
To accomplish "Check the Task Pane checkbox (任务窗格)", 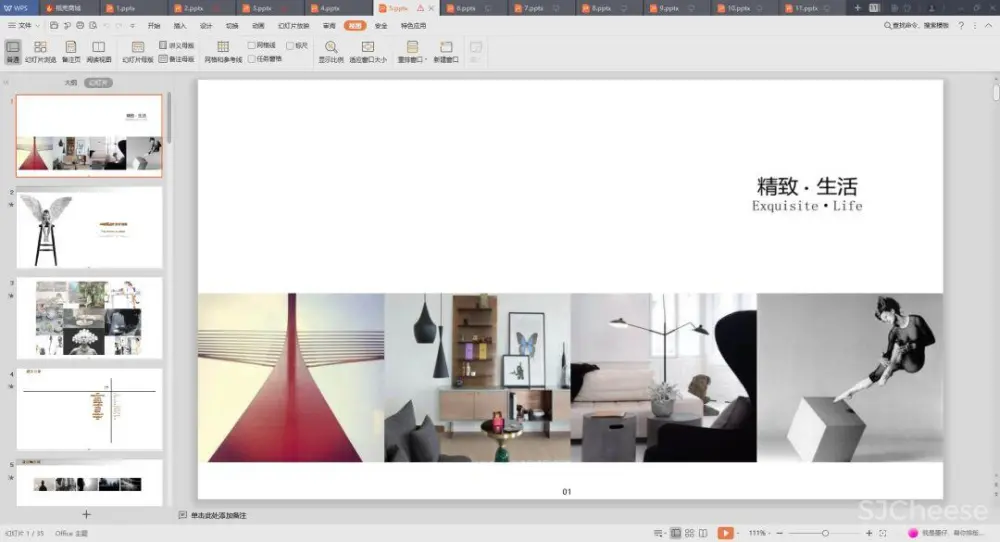I will (252, 59).
